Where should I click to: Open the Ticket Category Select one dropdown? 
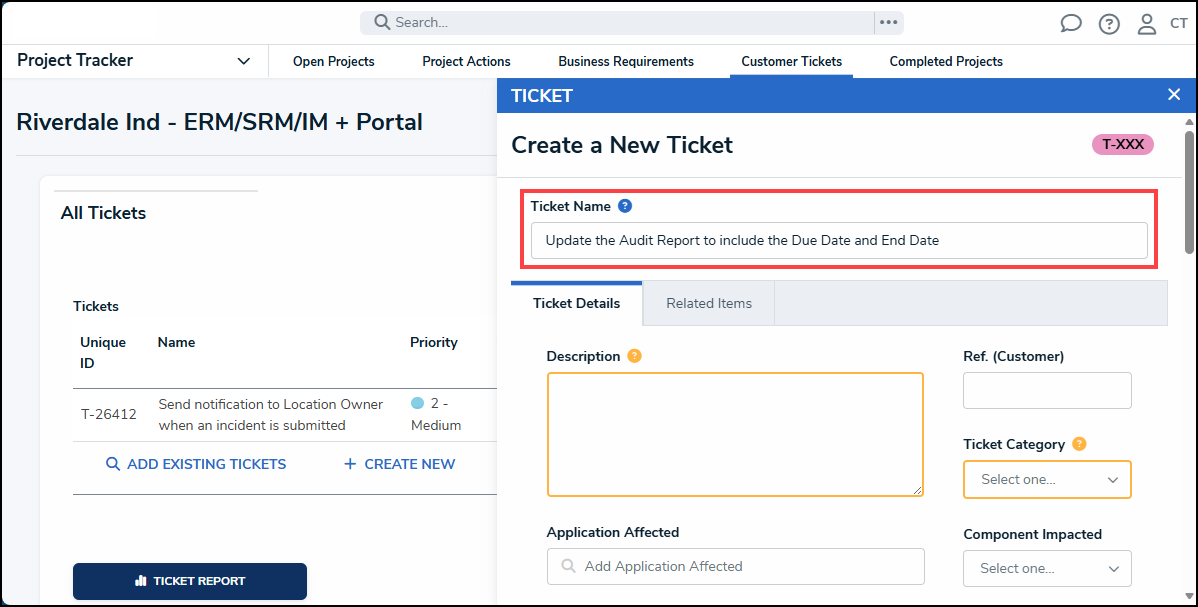point(1046,479)
